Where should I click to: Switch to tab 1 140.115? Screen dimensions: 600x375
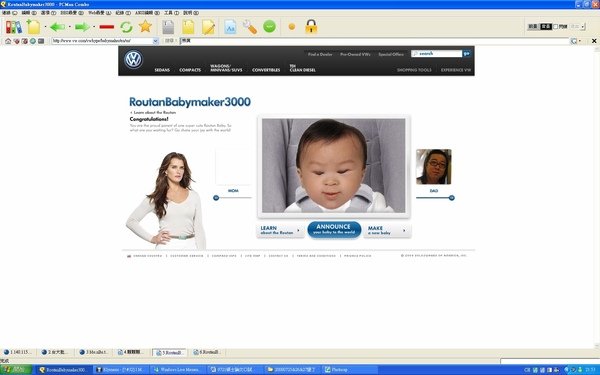(18, 352)
